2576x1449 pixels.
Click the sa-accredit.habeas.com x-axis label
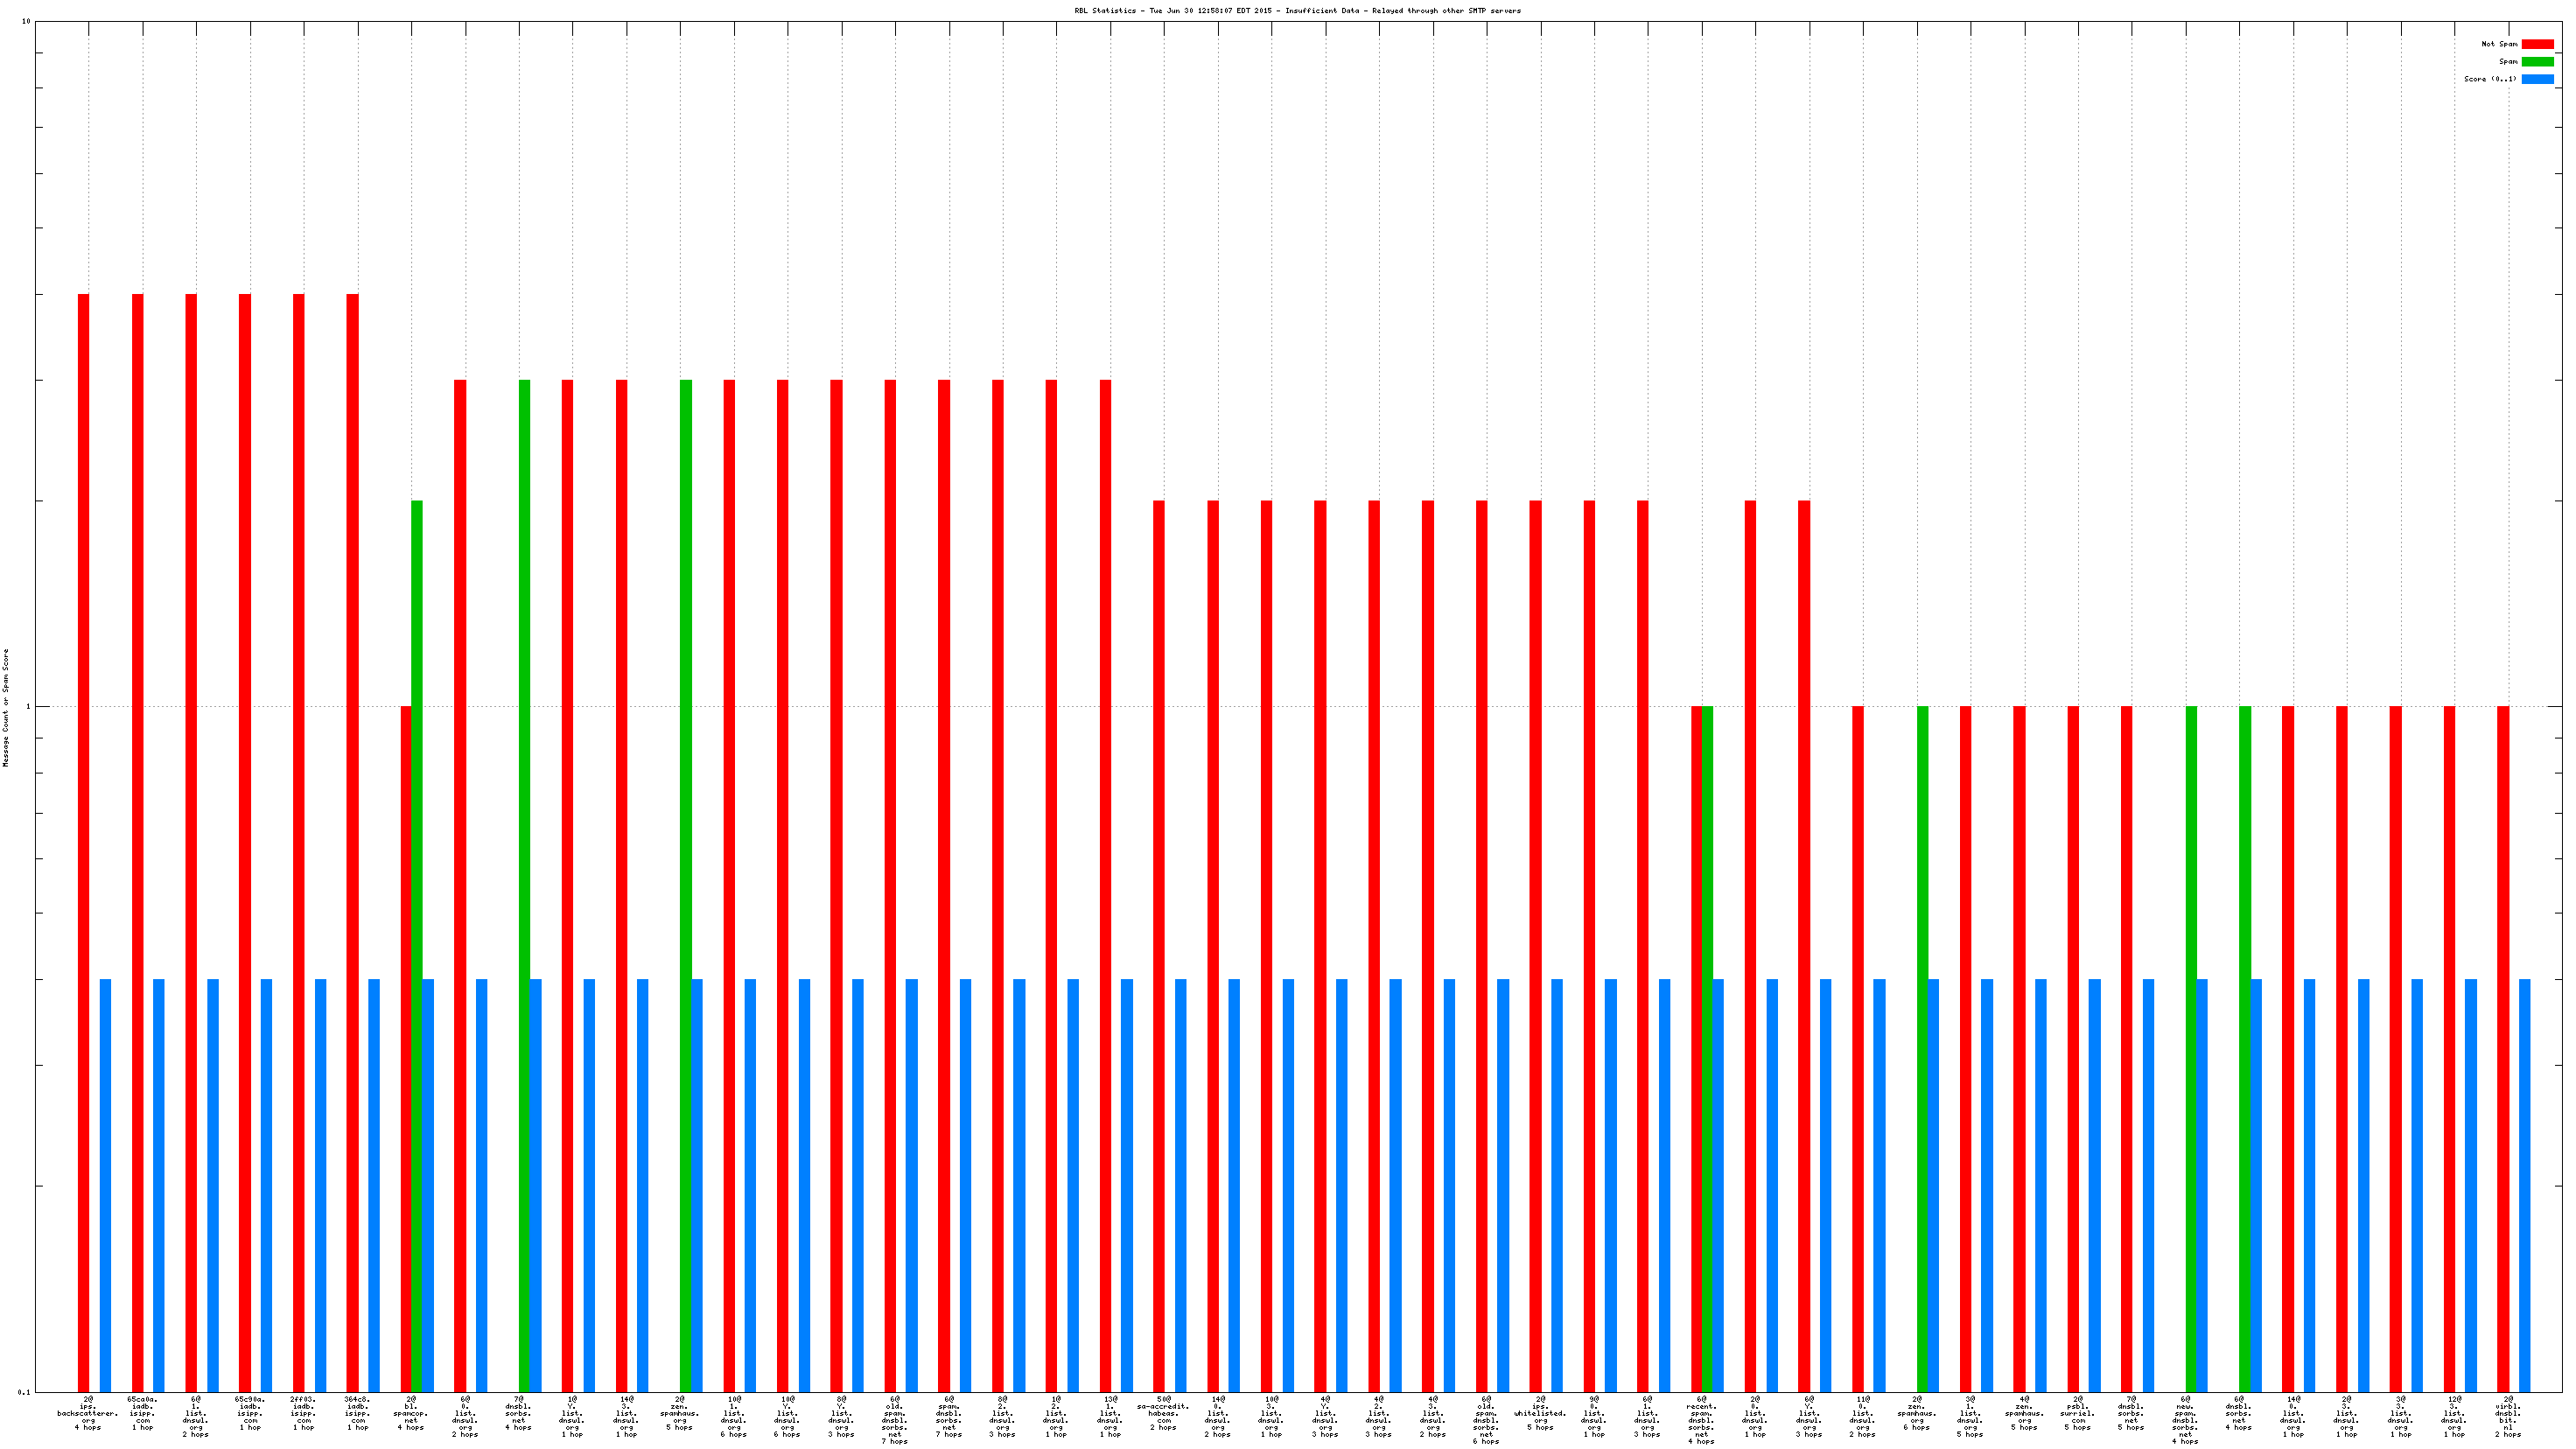pyautogui.click(x=1163, y=1413)
